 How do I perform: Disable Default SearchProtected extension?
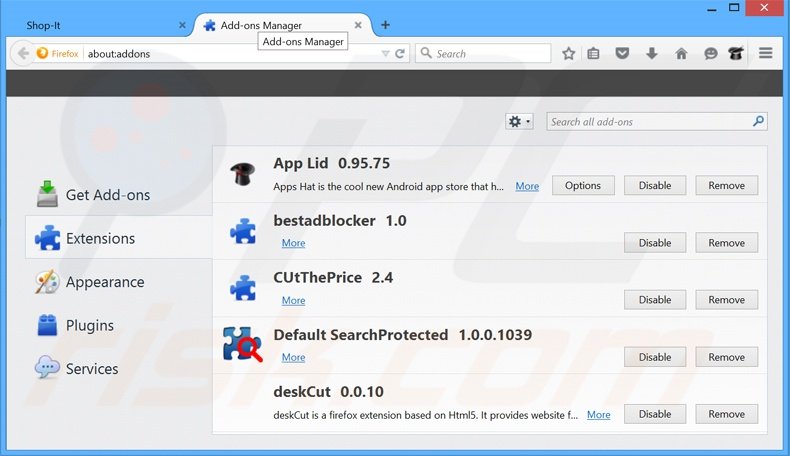pos(655,357)
